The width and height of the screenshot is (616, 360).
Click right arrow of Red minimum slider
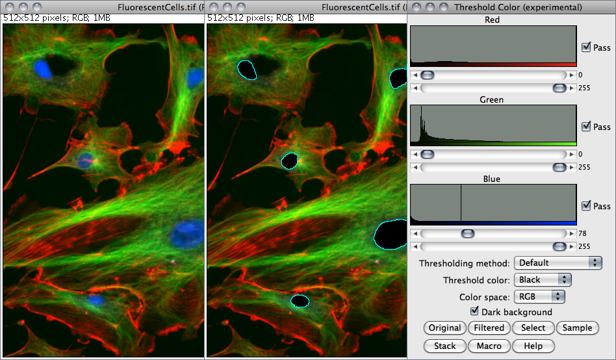[x=572, y=75]
